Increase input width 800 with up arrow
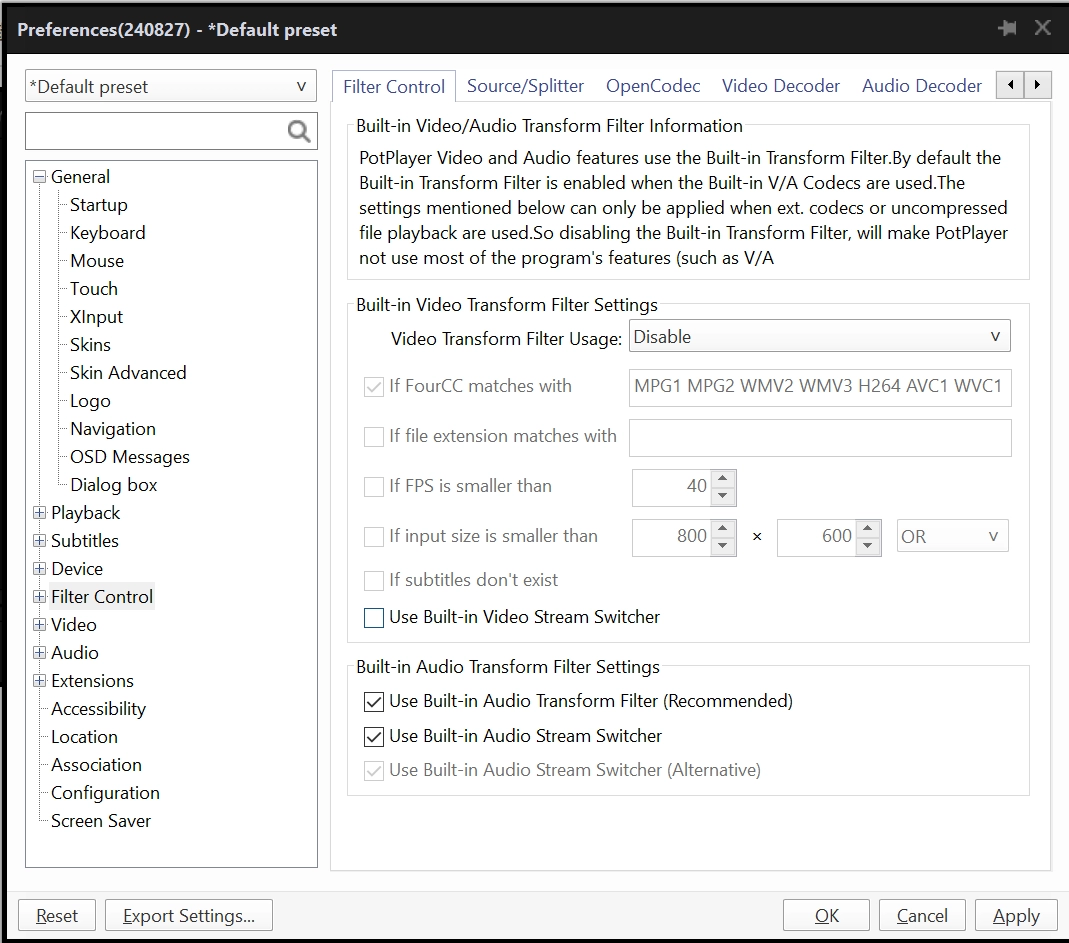 723,528
